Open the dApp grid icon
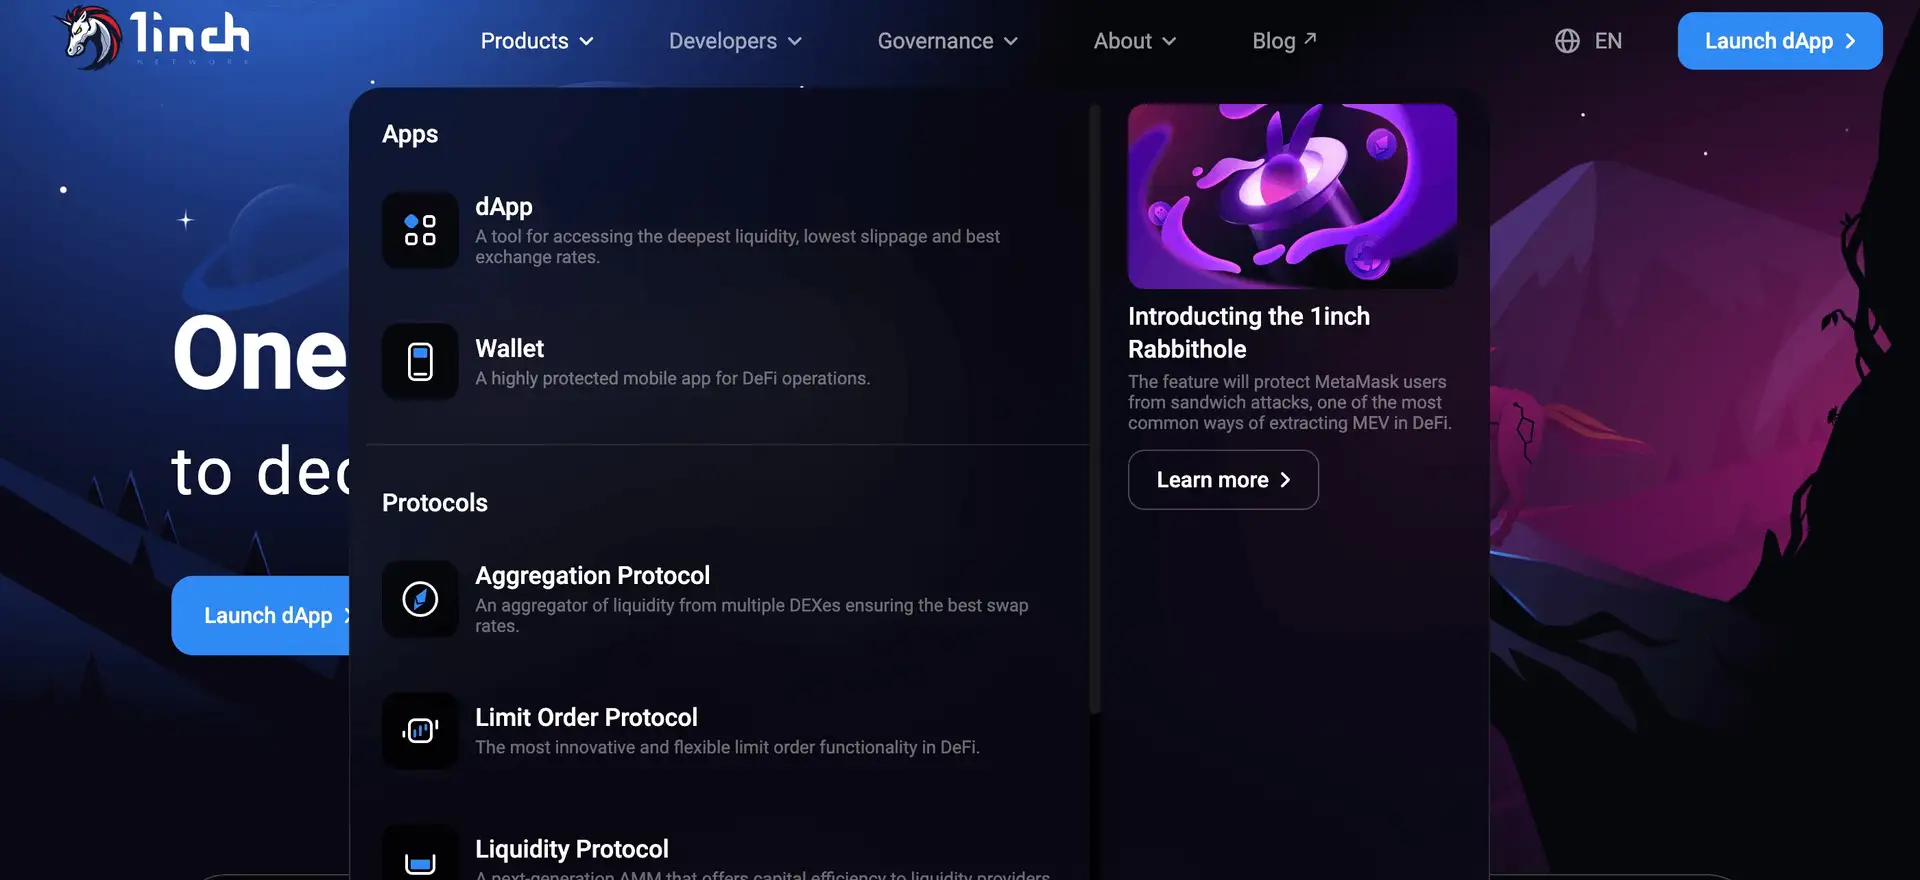 click(420, 230)
